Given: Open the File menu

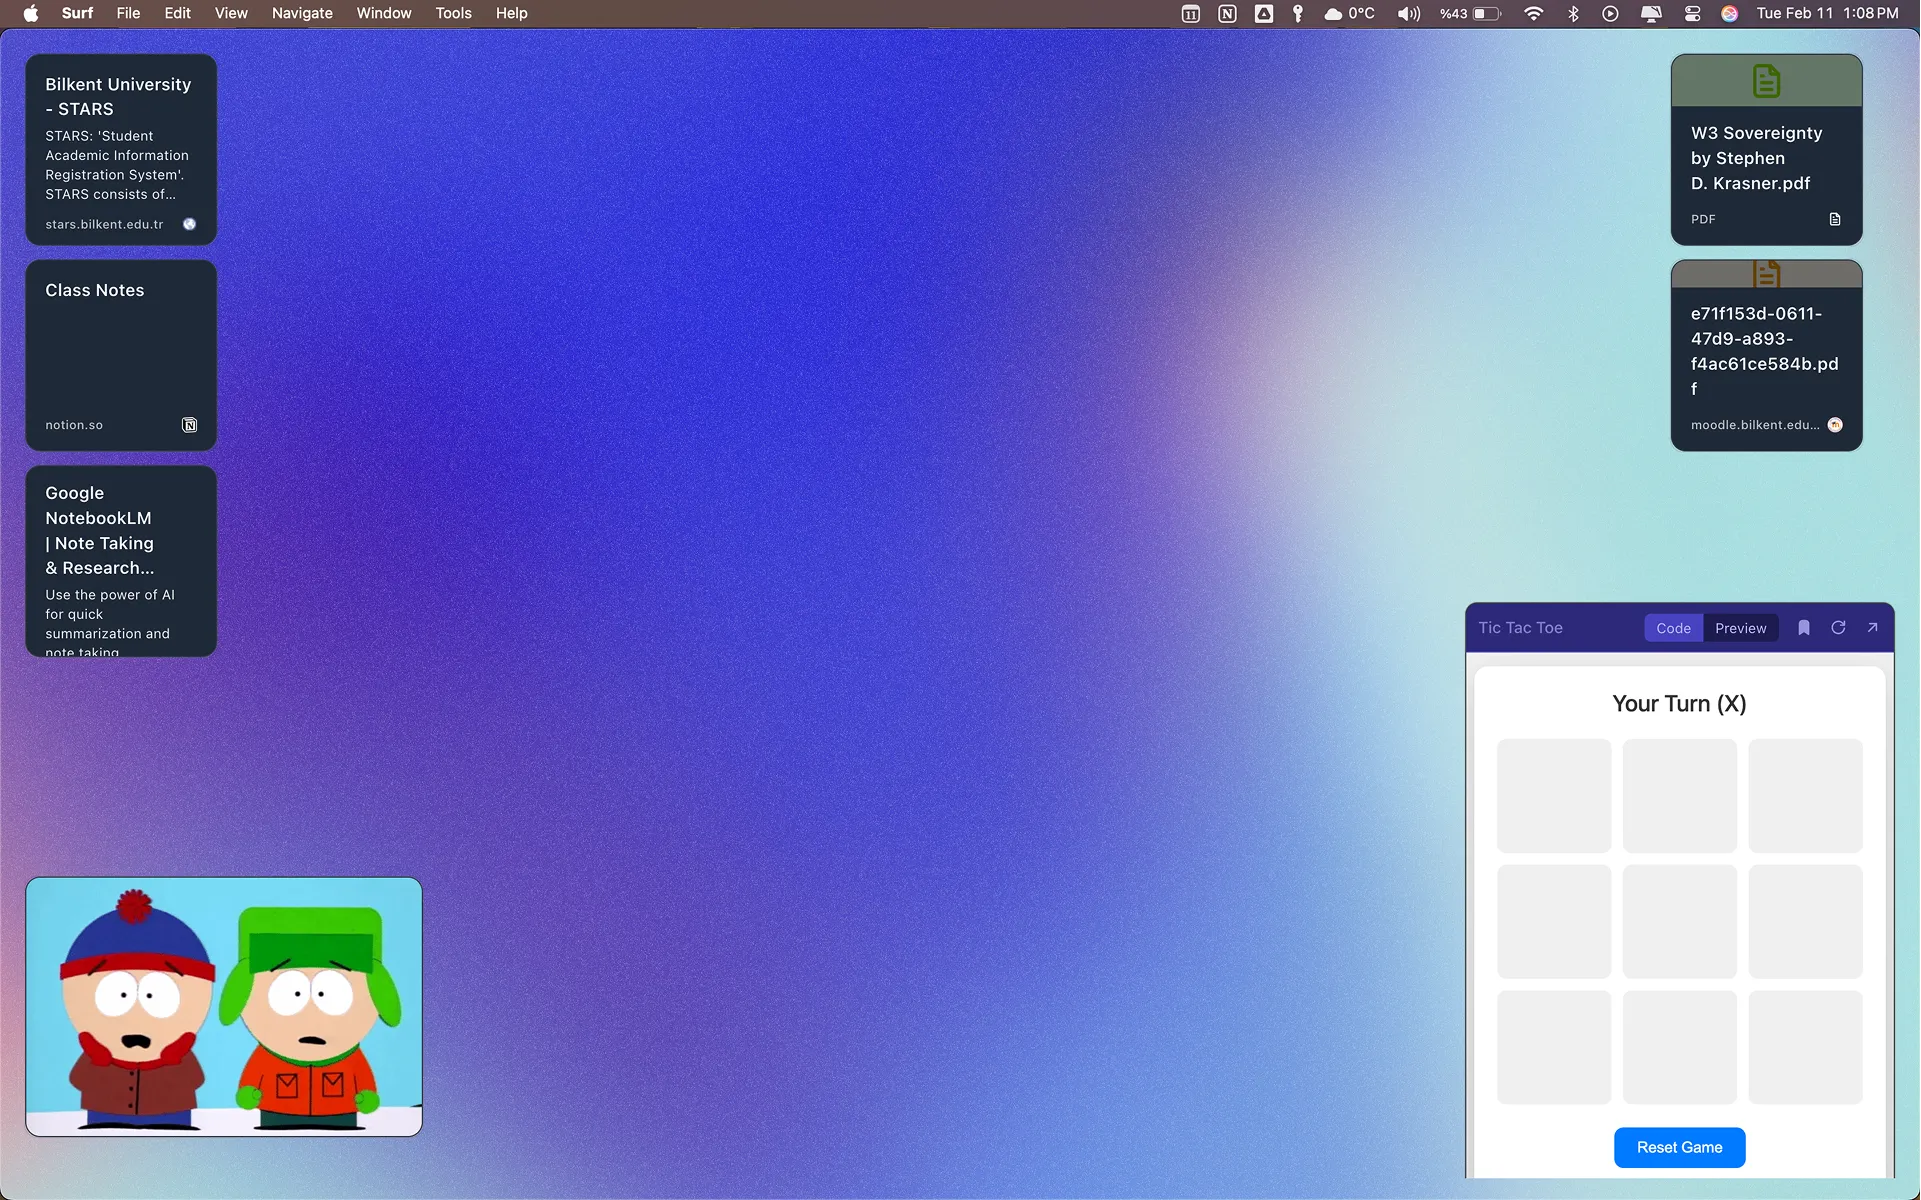Looking at the screenshot, I should pos(128,13).
